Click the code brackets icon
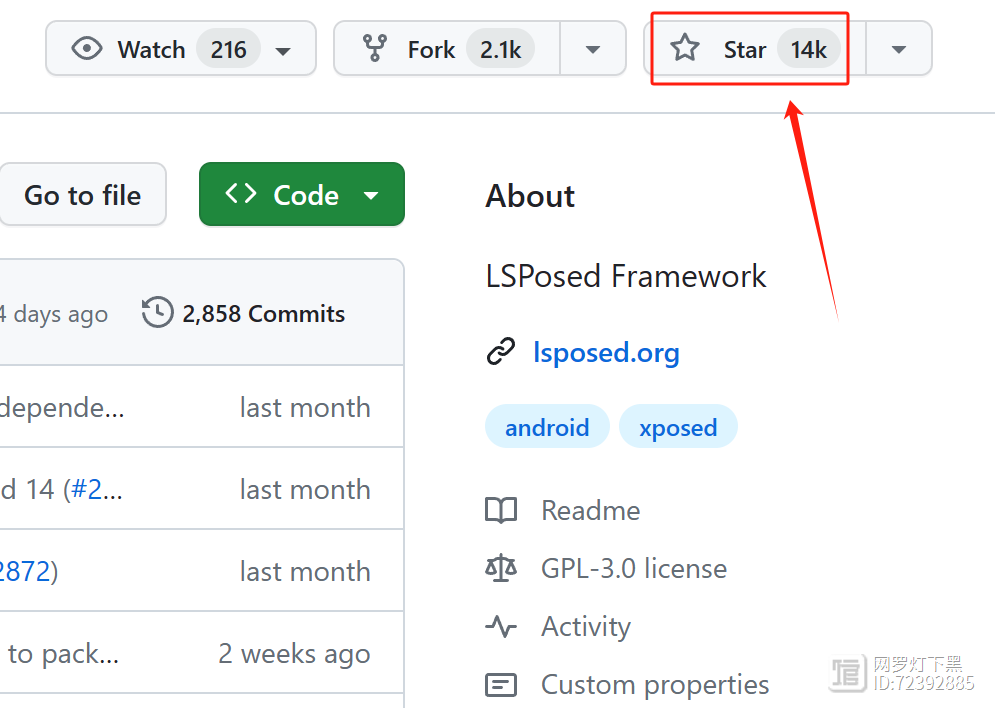Image resolution: width=995 pixels, height=708 pixels. coord(241,193)
